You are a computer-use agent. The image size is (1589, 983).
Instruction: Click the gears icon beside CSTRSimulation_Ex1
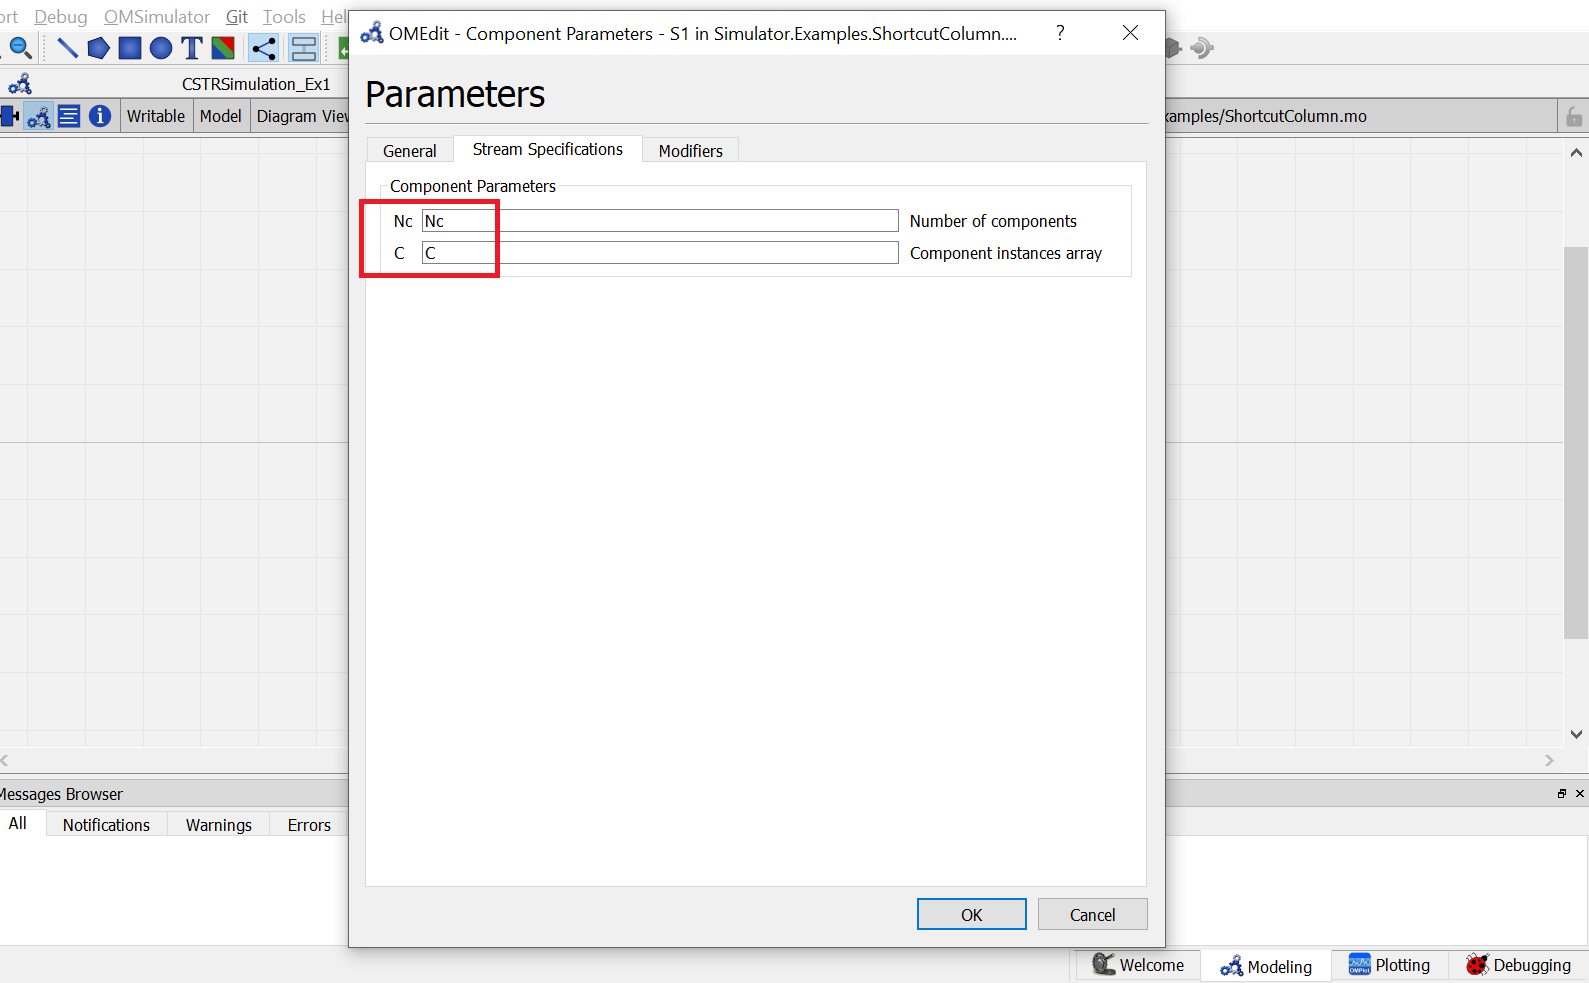coord(20,84)
